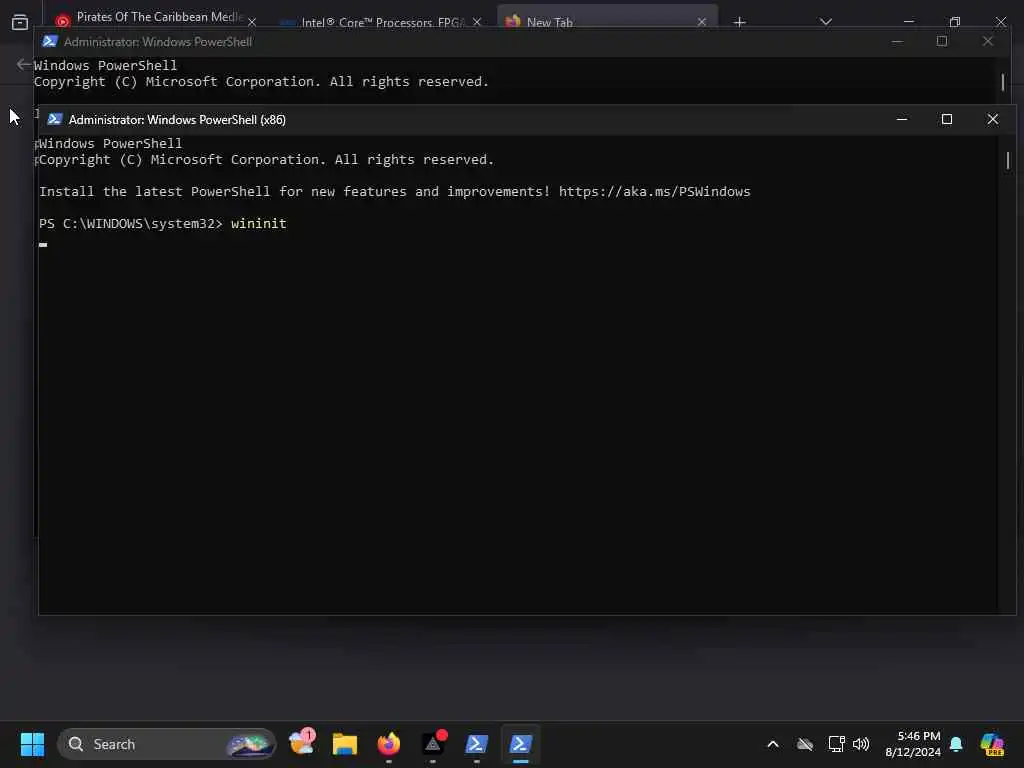Screen dimensions: 1024x768
Task: Click the taskbar Search box
Action: click(x=167, y=744)
